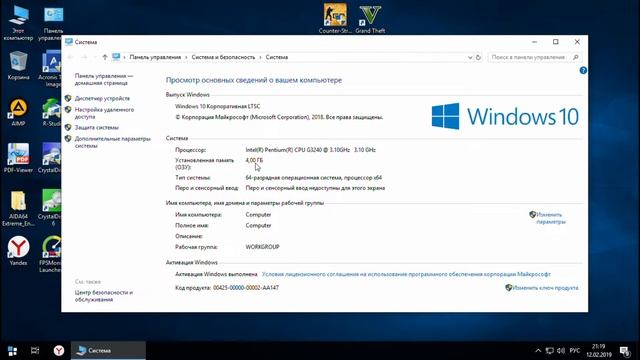
Task: Select Панель управления breadcrumb
Action: (x=155, y=57)
